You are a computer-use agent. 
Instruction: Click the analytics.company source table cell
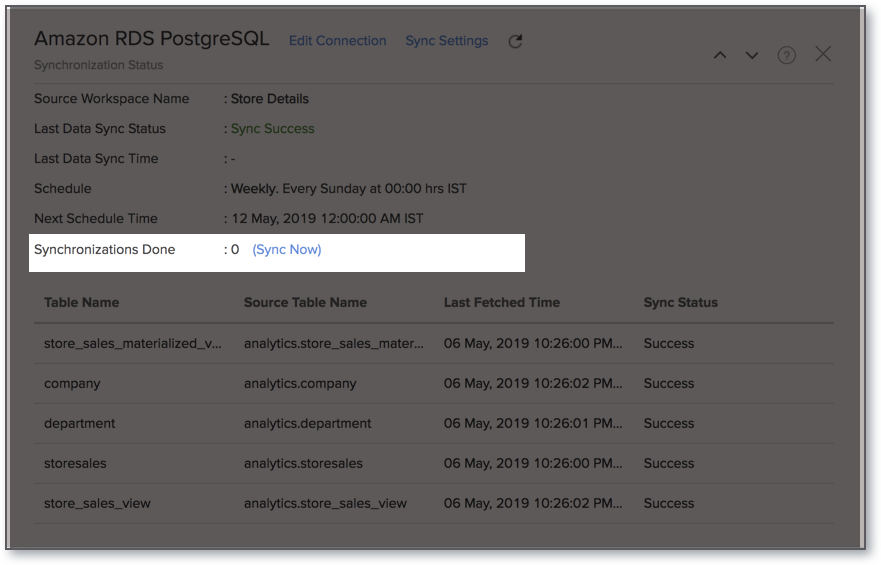[300, 384]
